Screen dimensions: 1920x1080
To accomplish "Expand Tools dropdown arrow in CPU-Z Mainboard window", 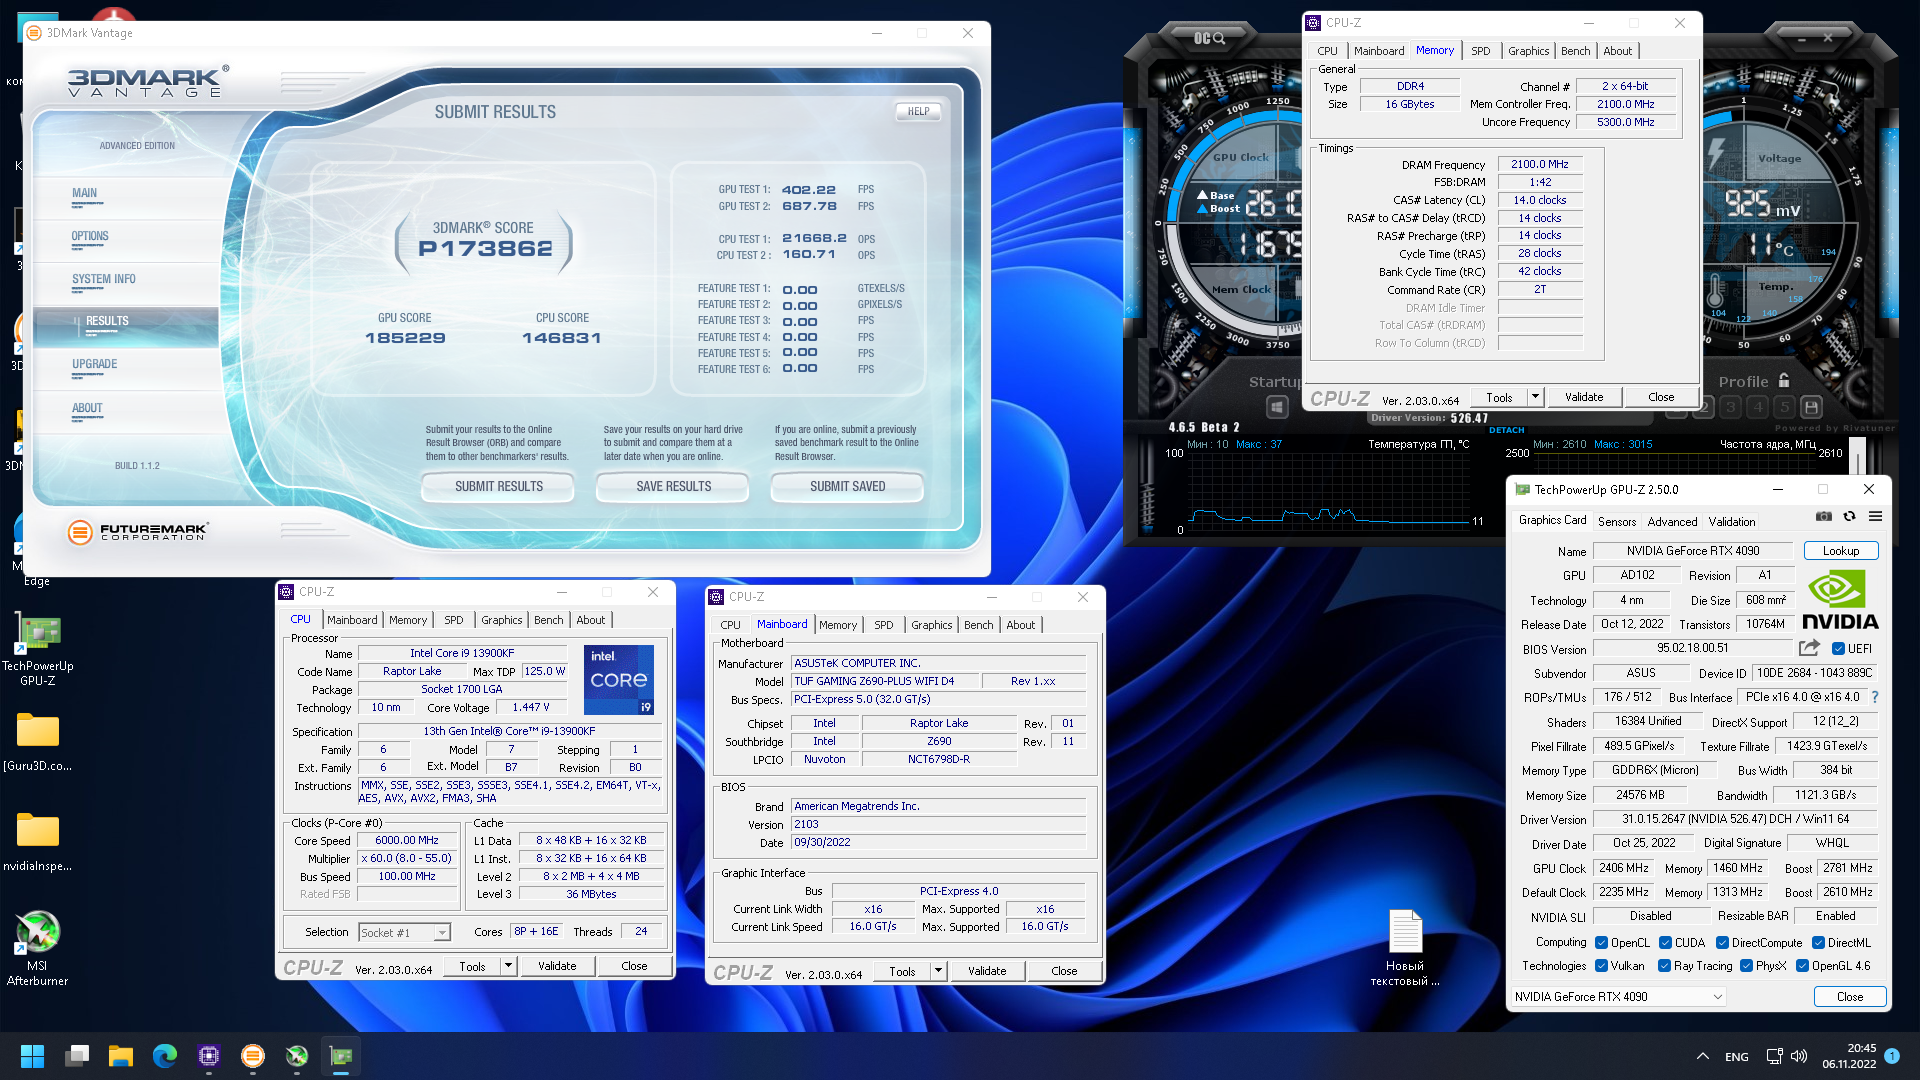I will 938,971.
